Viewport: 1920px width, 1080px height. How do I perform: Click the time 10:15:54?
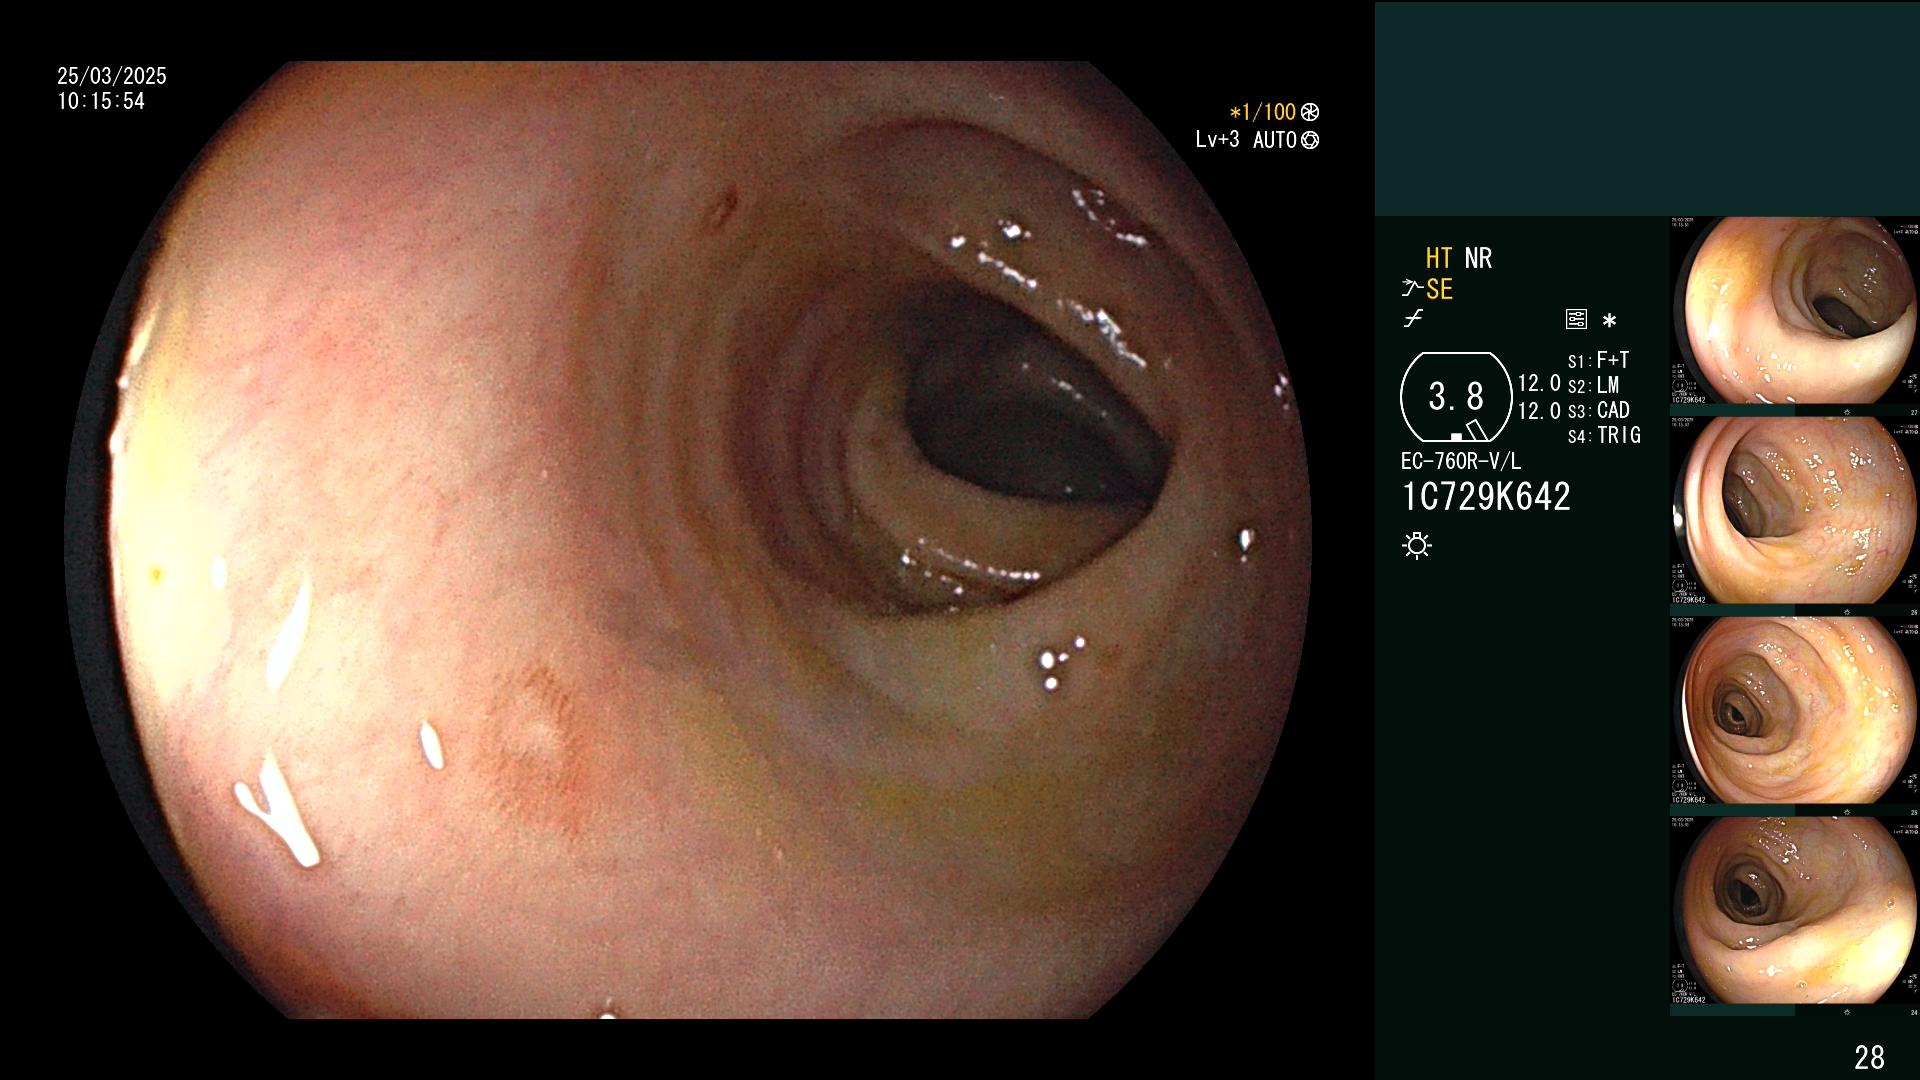101,101
